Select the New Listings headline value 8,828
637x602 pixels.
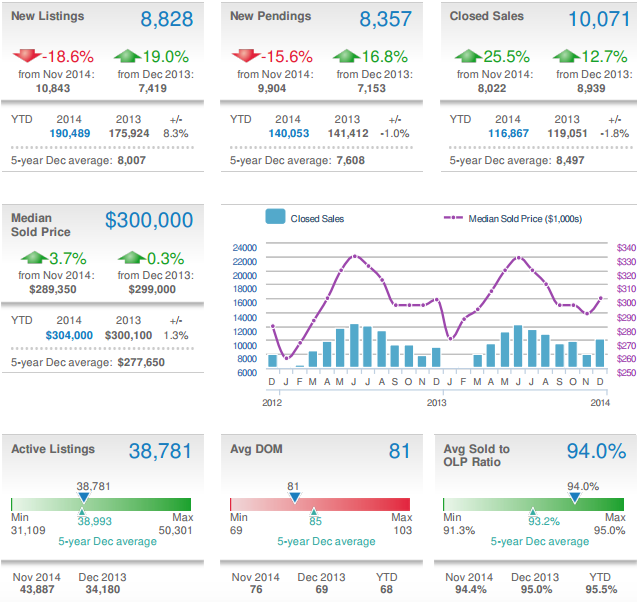tap(167, 19)
